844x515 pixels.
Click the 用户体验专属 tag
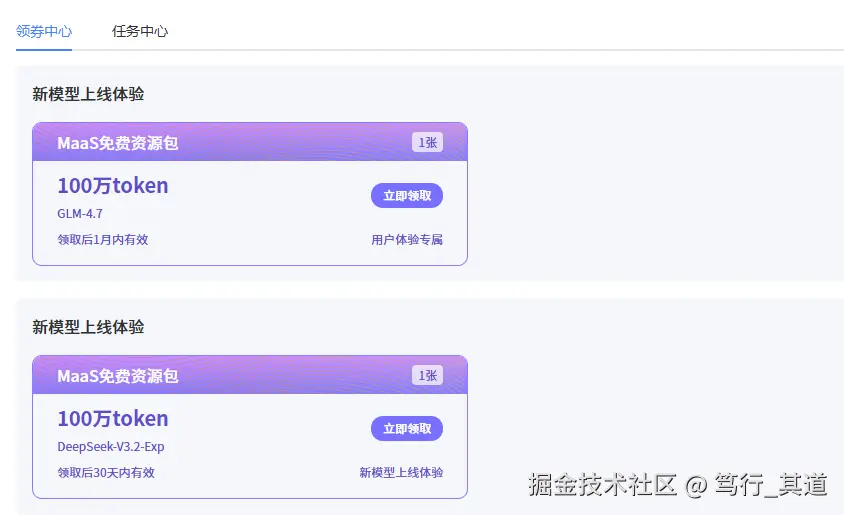click(x=406, y=240)
